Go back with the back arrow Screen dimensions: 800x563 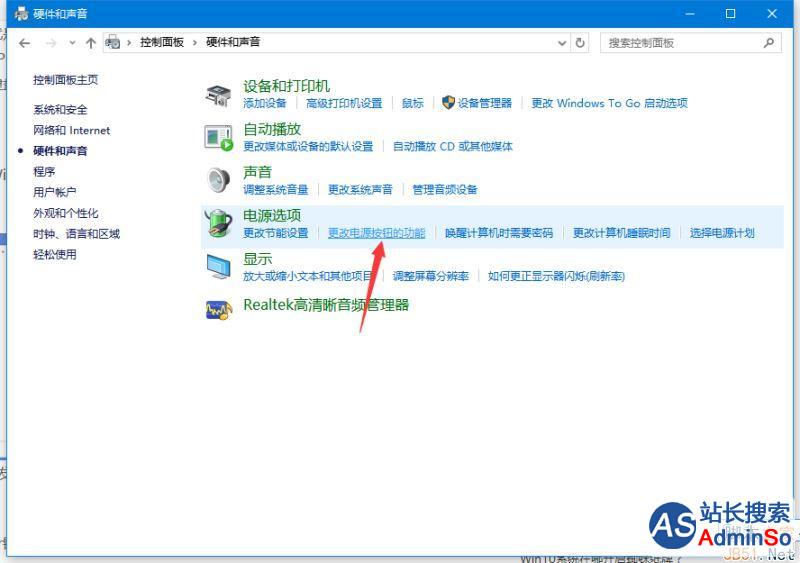click(24, 43)
